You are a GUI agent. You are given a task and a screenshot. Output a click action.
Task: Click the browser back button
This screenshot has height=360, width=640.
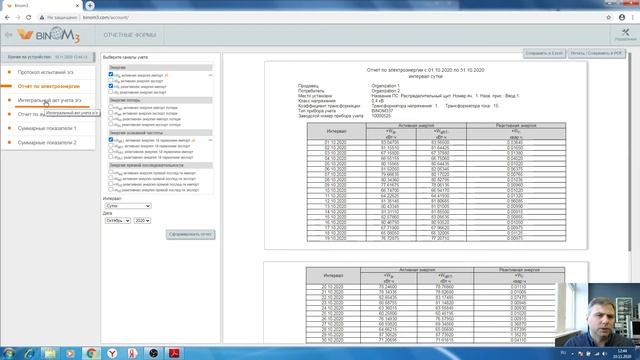pyautogui.click(x=7, y=18)
